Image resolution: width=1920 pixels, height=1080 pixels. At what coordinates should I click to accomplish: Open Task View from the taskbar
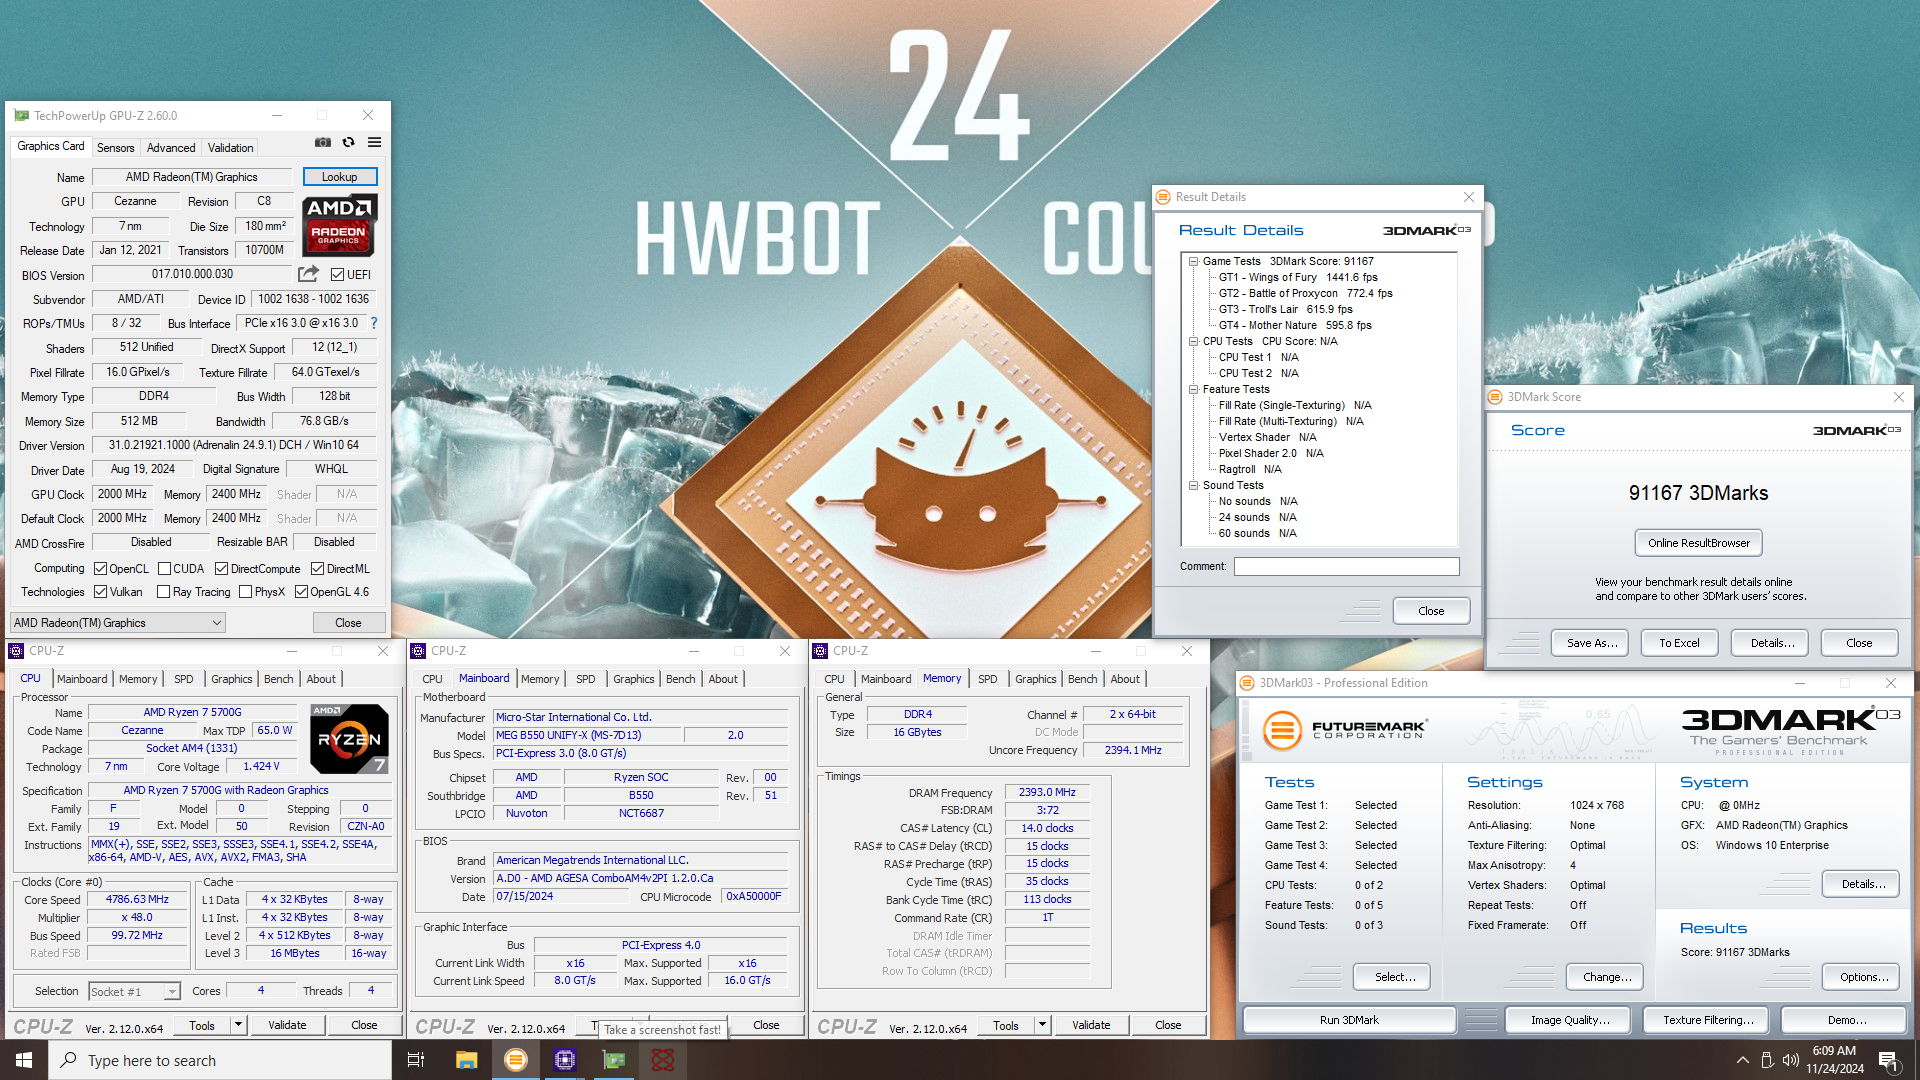pos(416,1060)
